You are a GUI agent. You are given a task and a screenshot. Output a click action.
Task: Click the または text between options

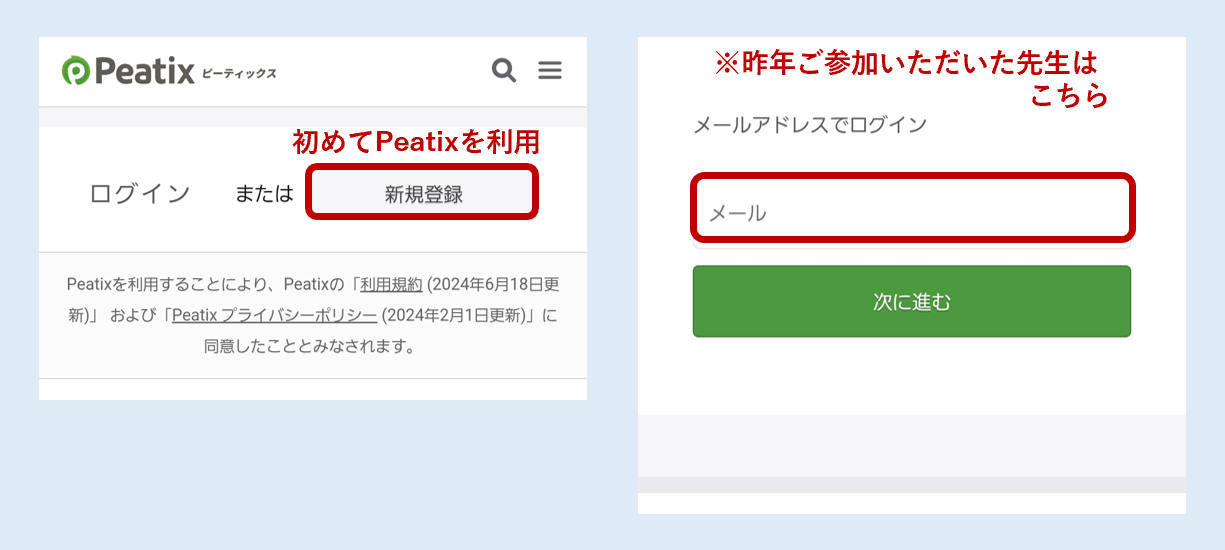point(264,194)
